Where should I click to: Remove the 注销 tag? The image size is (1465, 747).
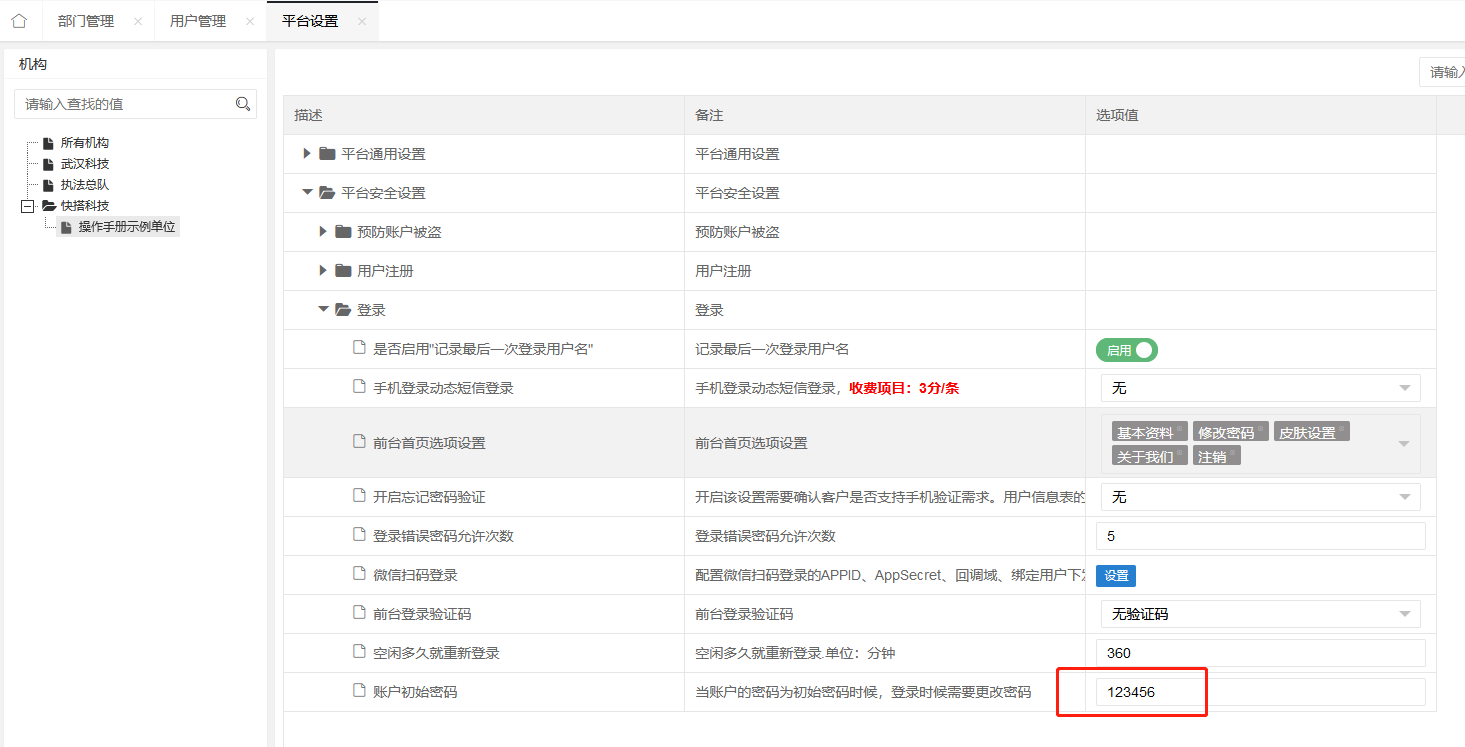click(x=1234, y=452)
